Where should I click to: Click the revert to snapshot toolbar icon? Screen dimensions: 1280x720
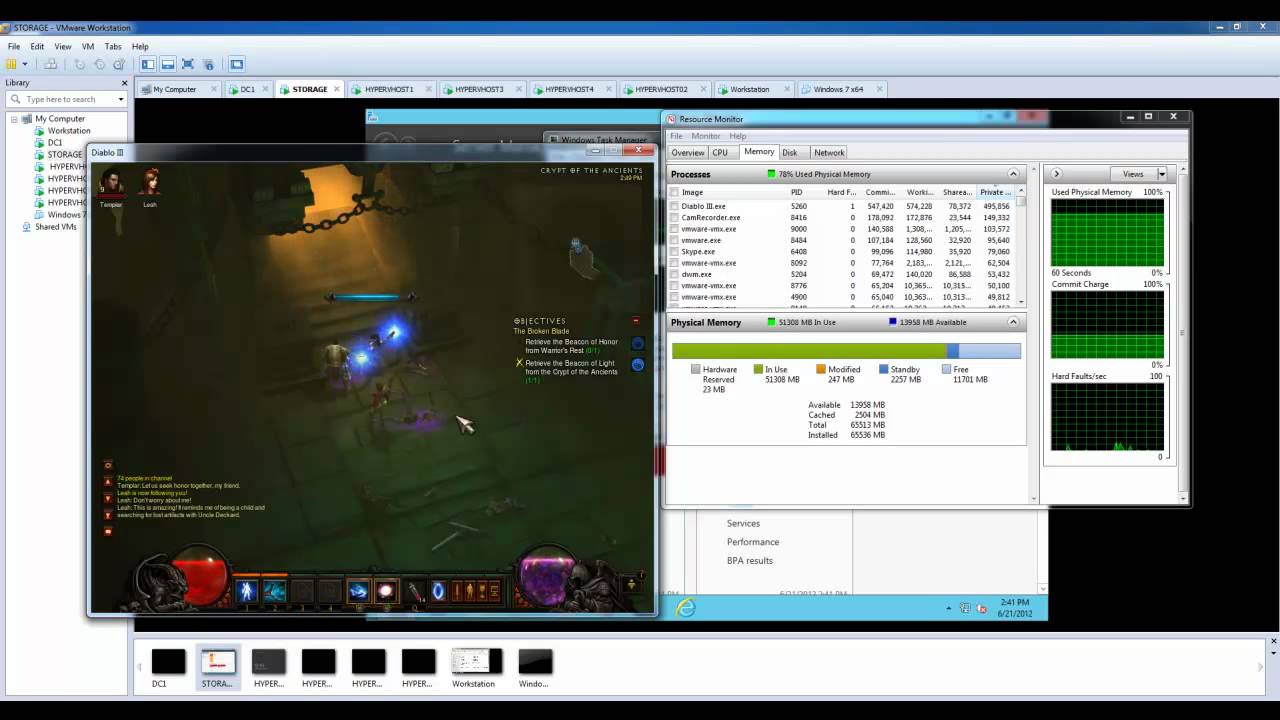99,64
